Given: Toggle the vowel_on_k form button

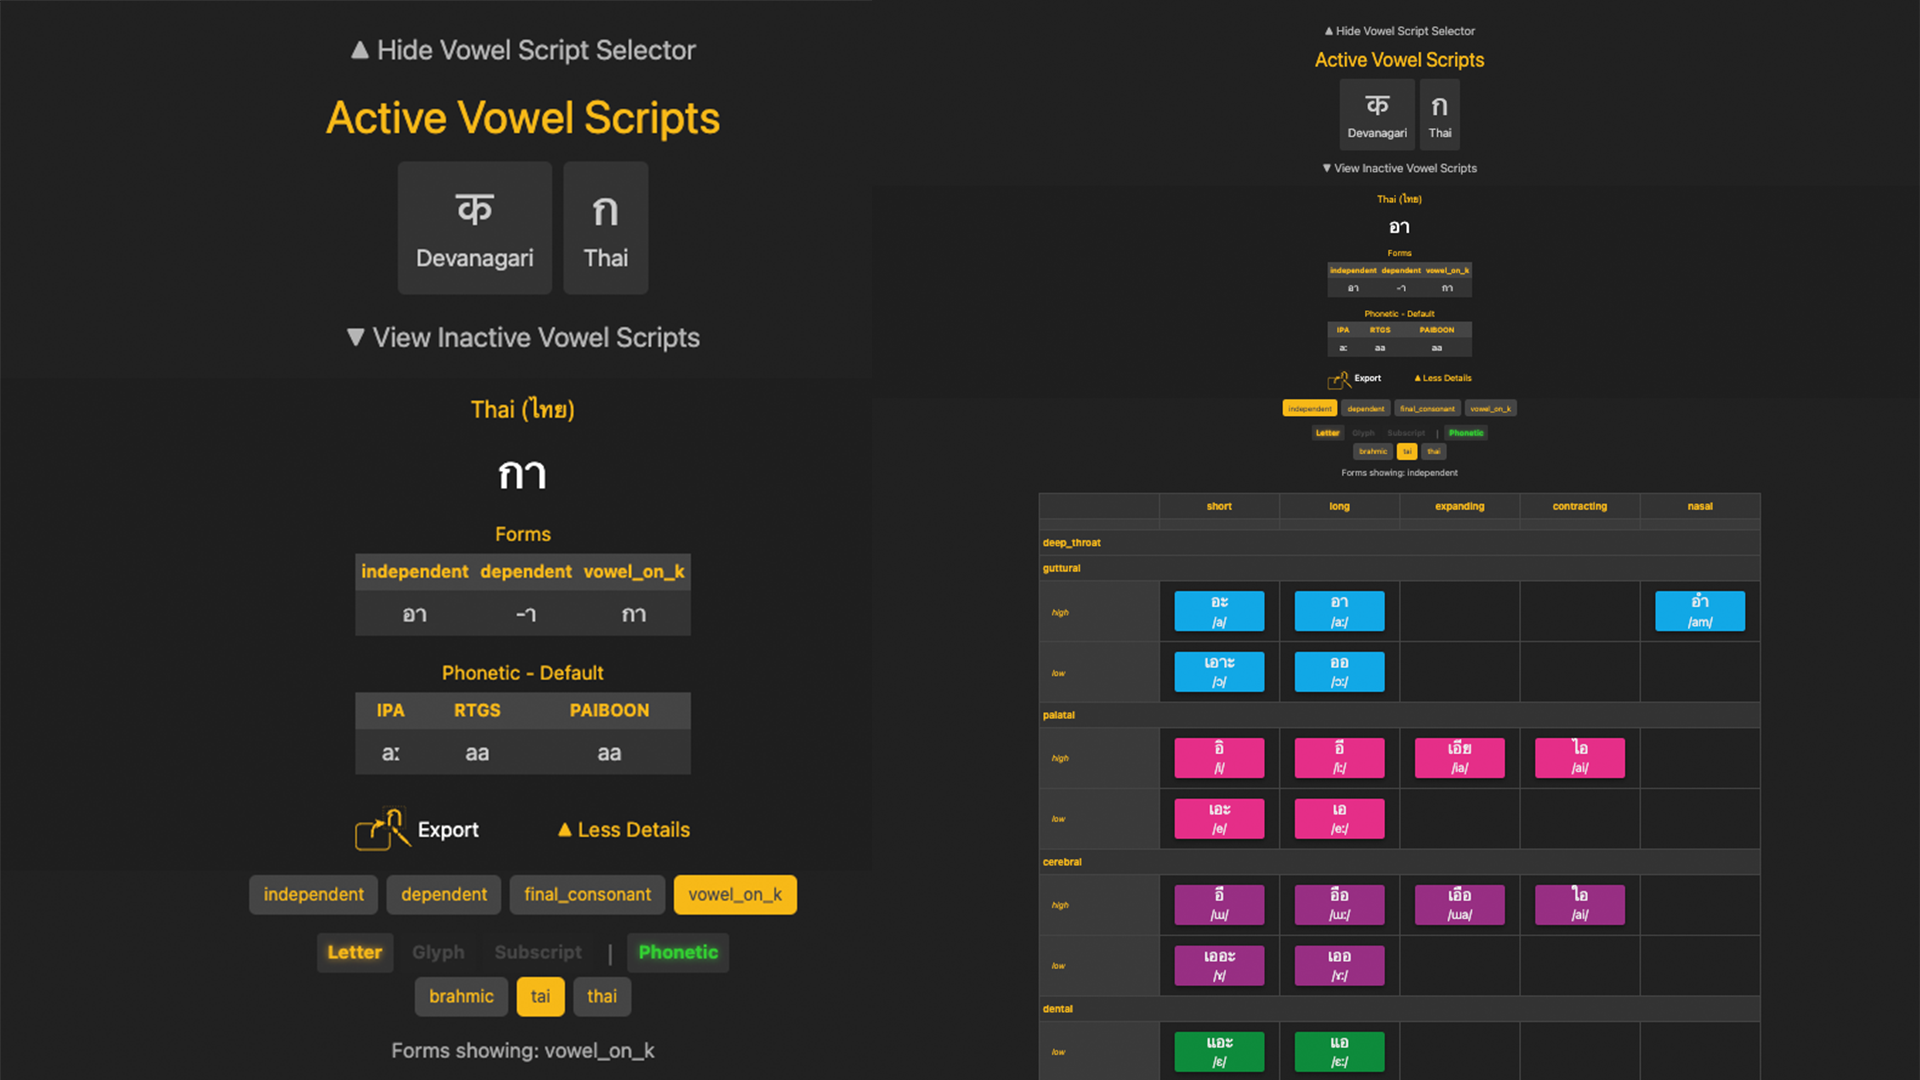Looking at the screenshot, I should [x=735, y=894].
